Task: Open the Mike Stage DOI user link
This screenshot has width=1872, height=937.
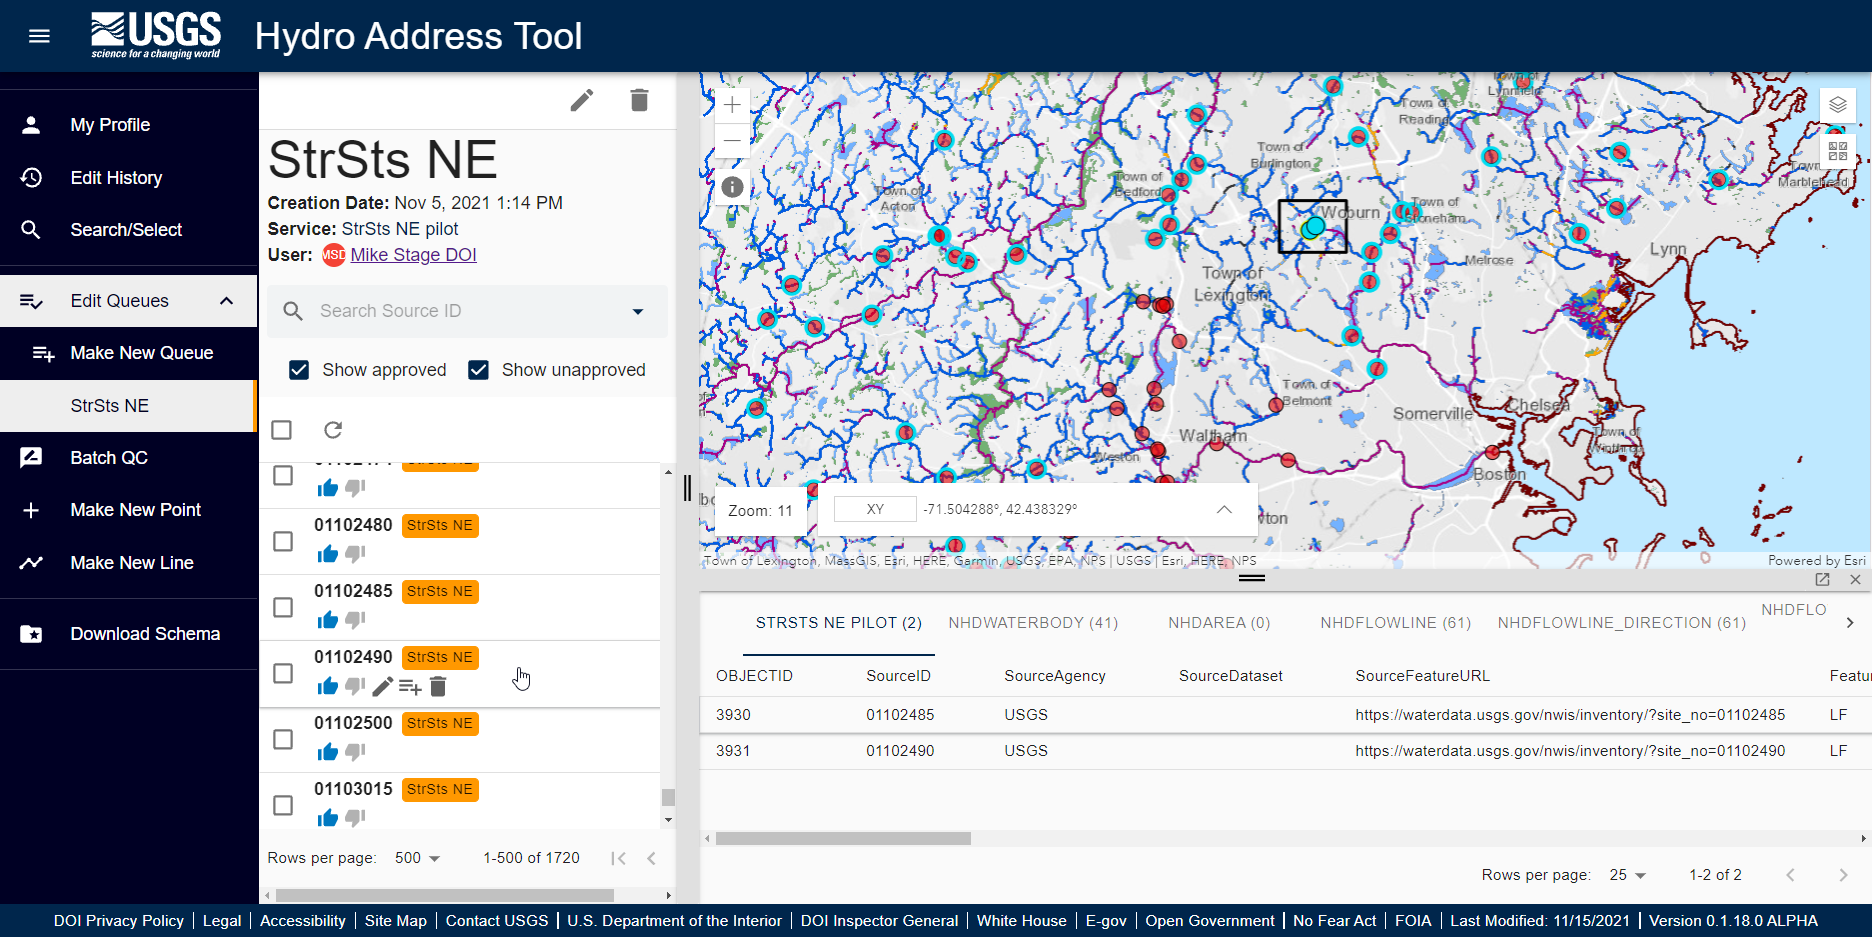Action: 413,255
